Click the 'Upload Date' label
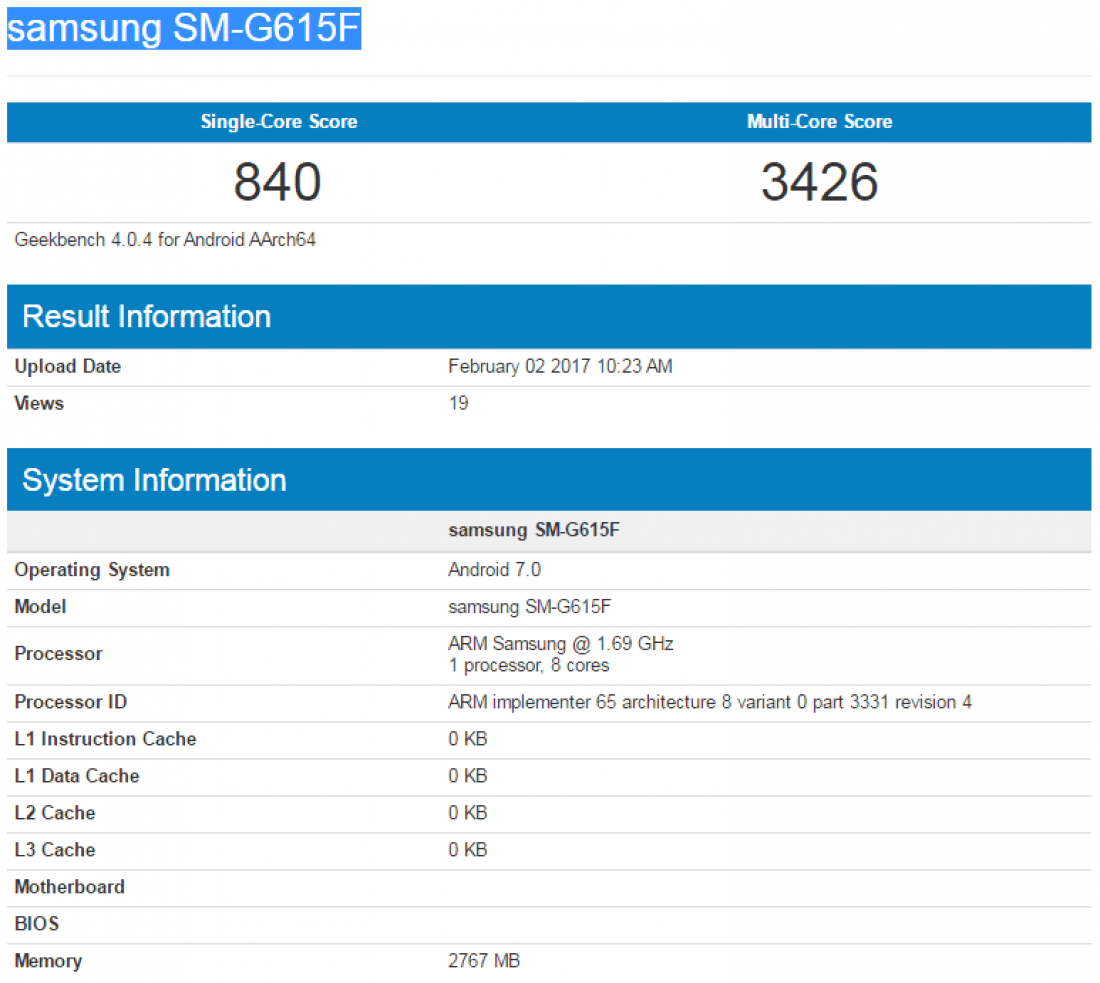This screenshot has height=983, width=1100. coord(67,366)
